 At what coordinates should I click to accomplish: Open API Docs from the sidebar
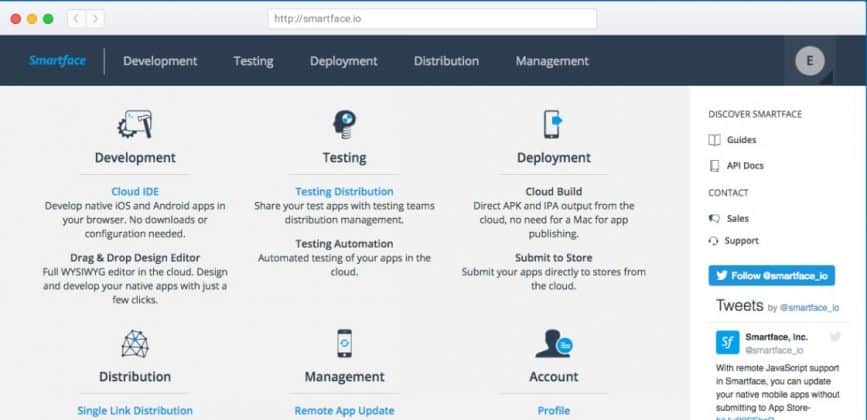pos(745,165)
